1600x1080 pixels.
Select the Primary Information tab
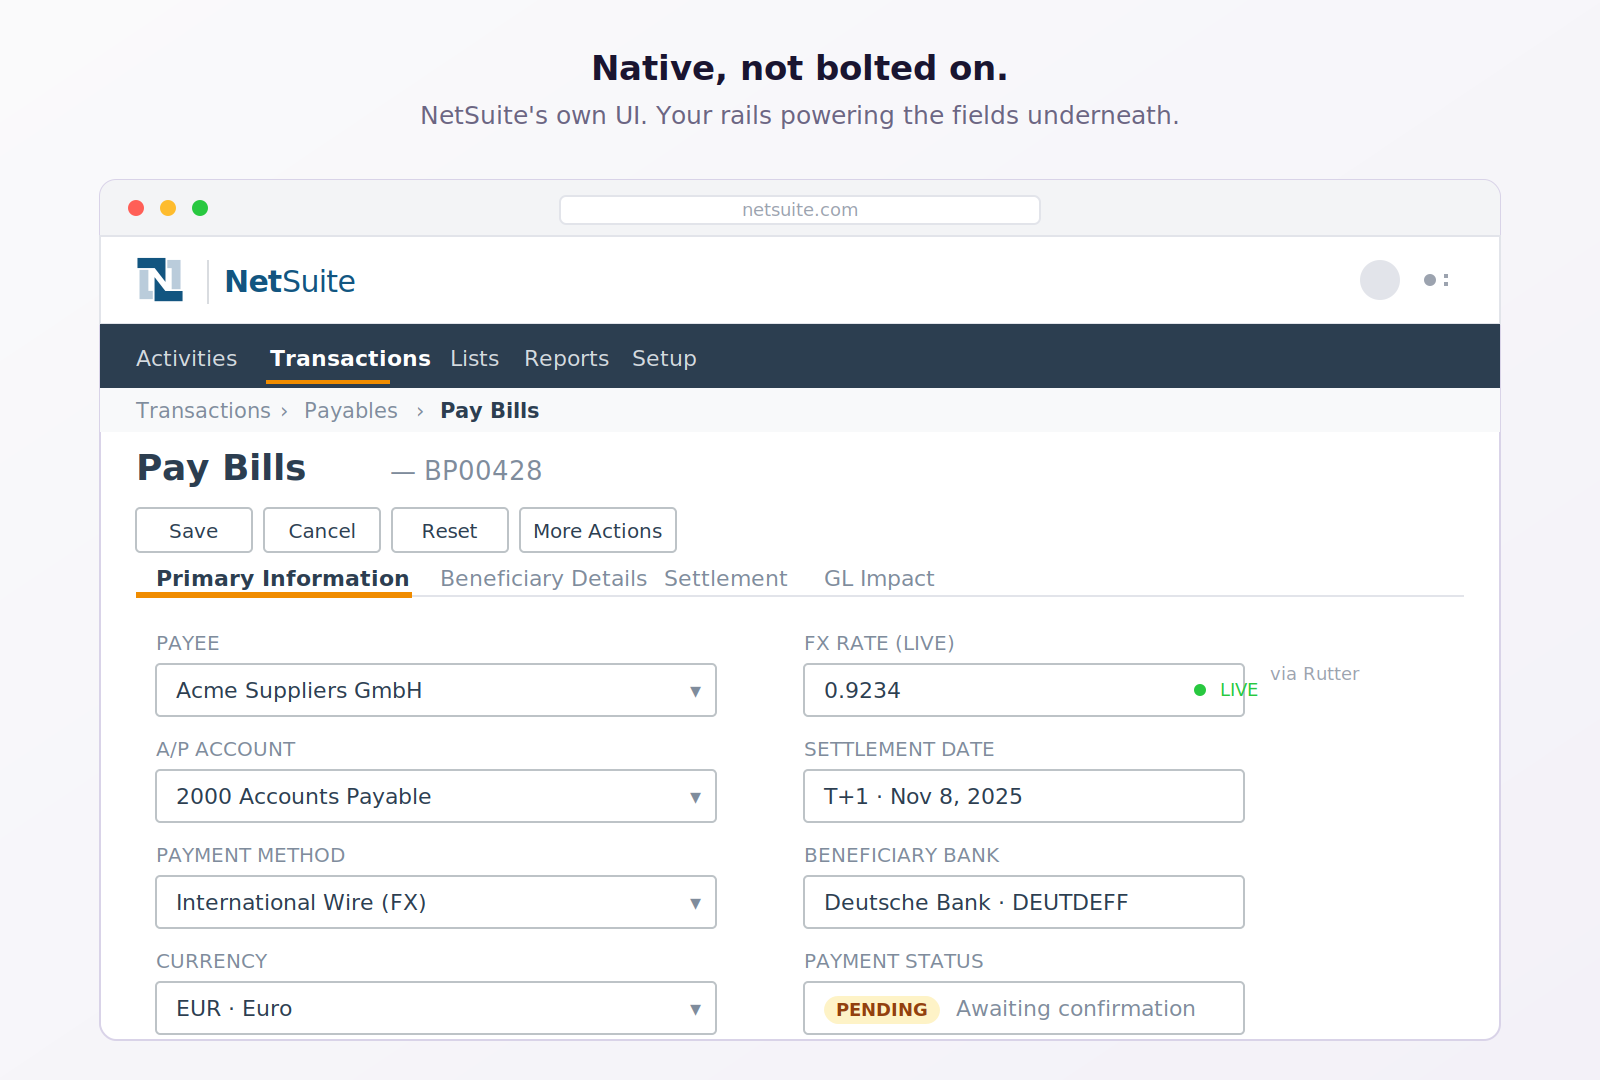283,579
